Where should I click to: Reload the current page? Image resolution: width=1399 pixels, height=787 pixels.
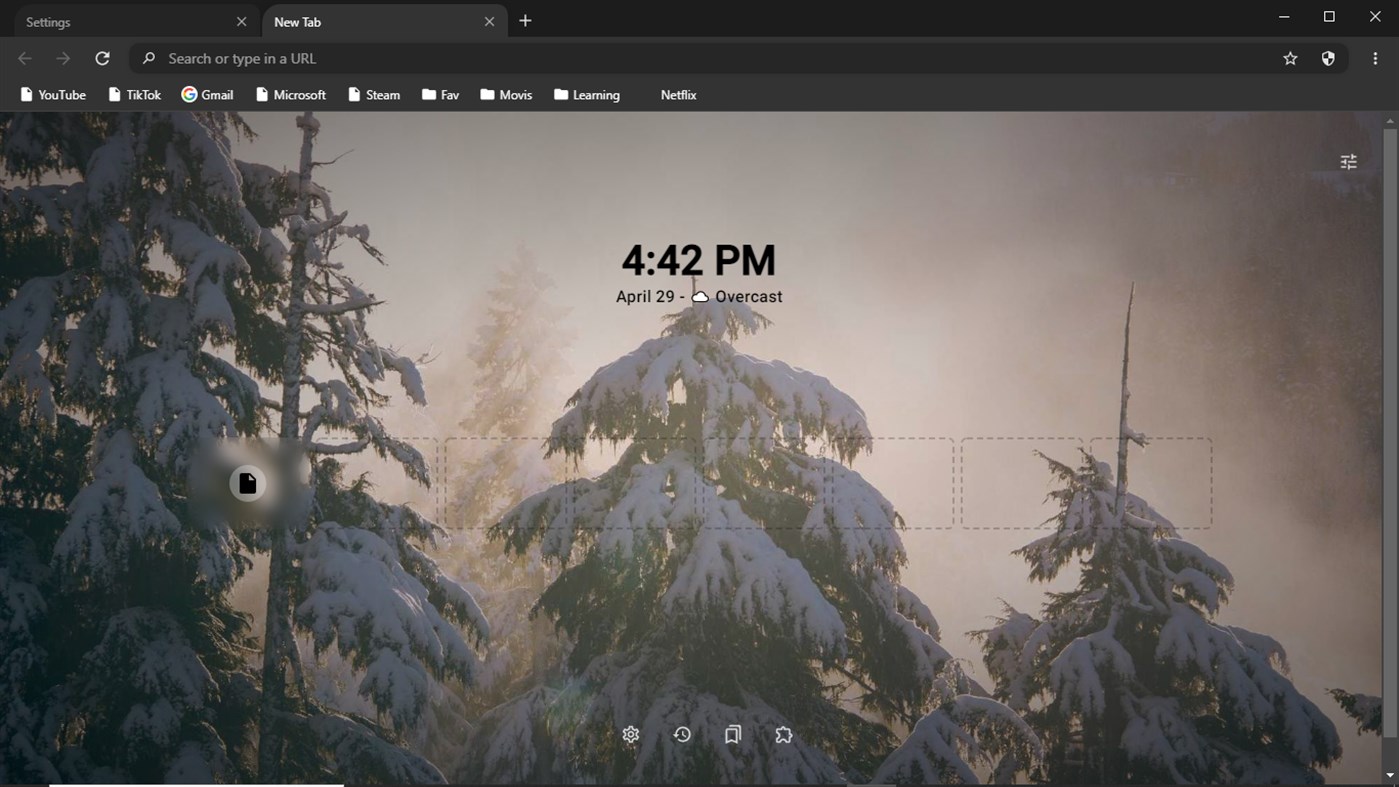[101, 58]
